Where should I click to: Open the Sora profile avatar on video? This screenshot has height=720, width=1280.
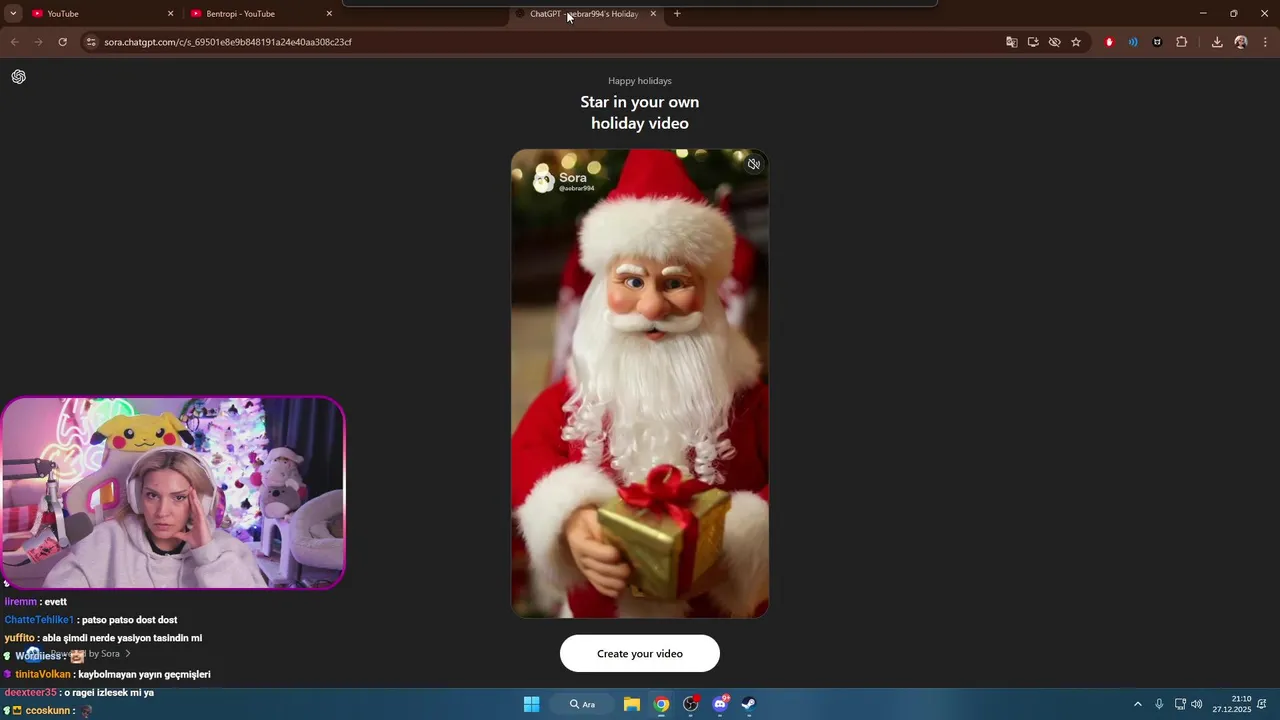tap(544, 181)
